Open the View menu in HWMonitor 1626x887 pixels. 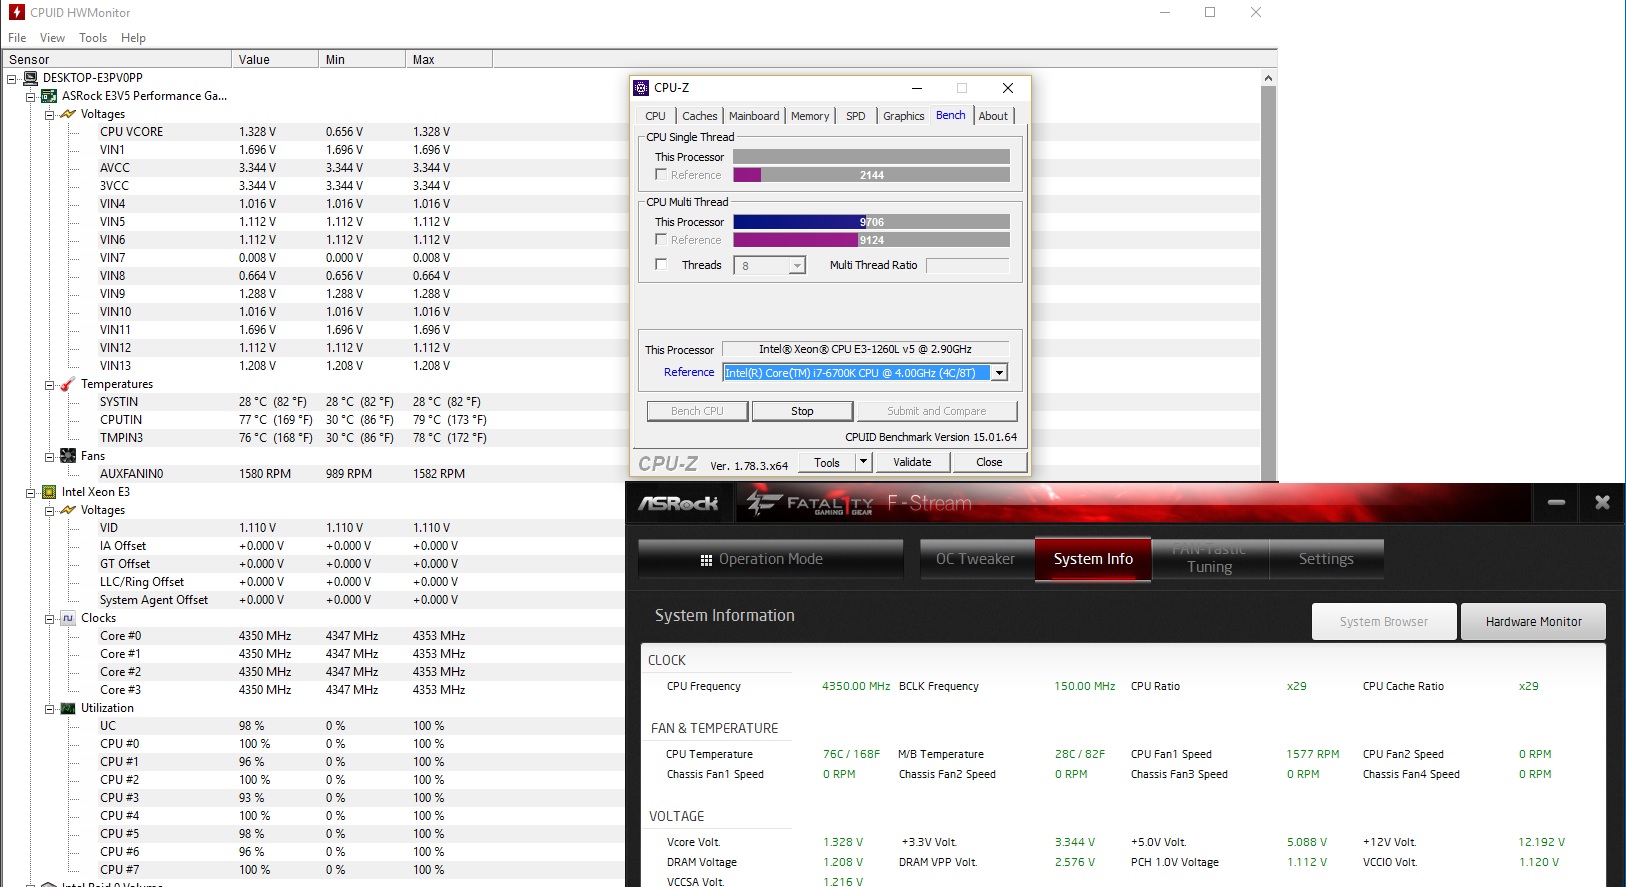pyautogui.click(x=52, y=38)
